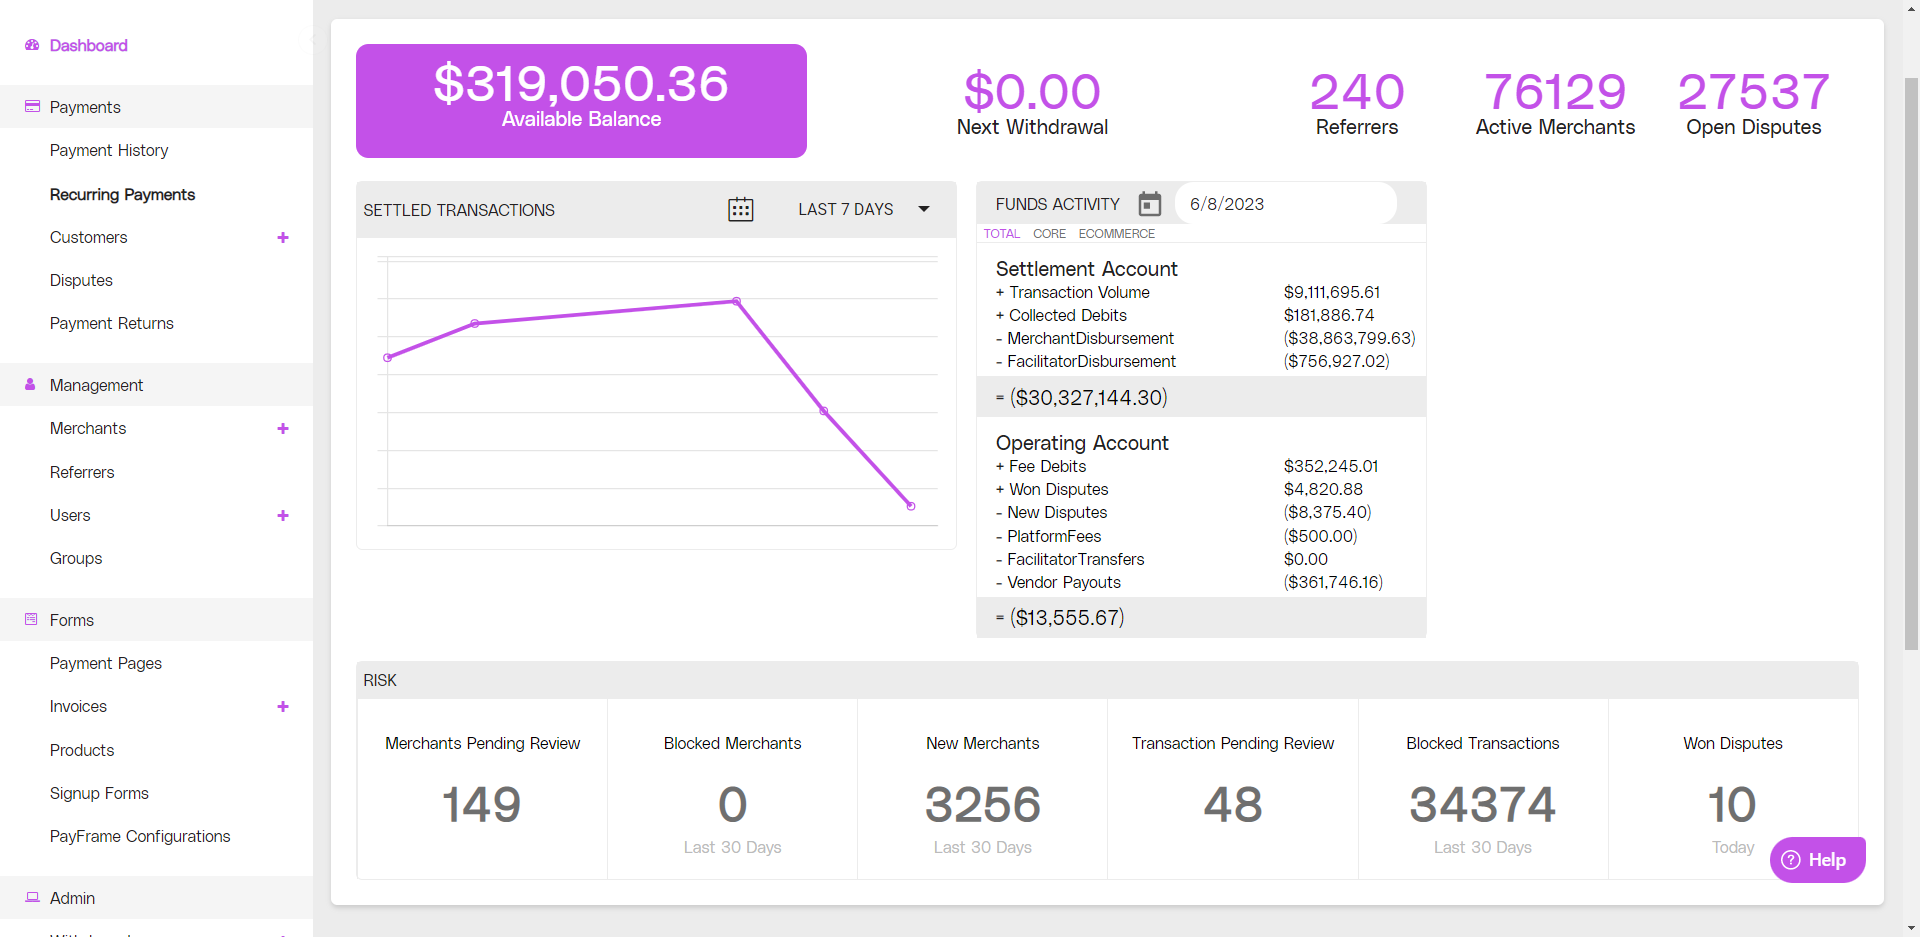Screen dimensions: 1920x937
Task: Expand Merchants with plus icon
Action: point(283,428)
